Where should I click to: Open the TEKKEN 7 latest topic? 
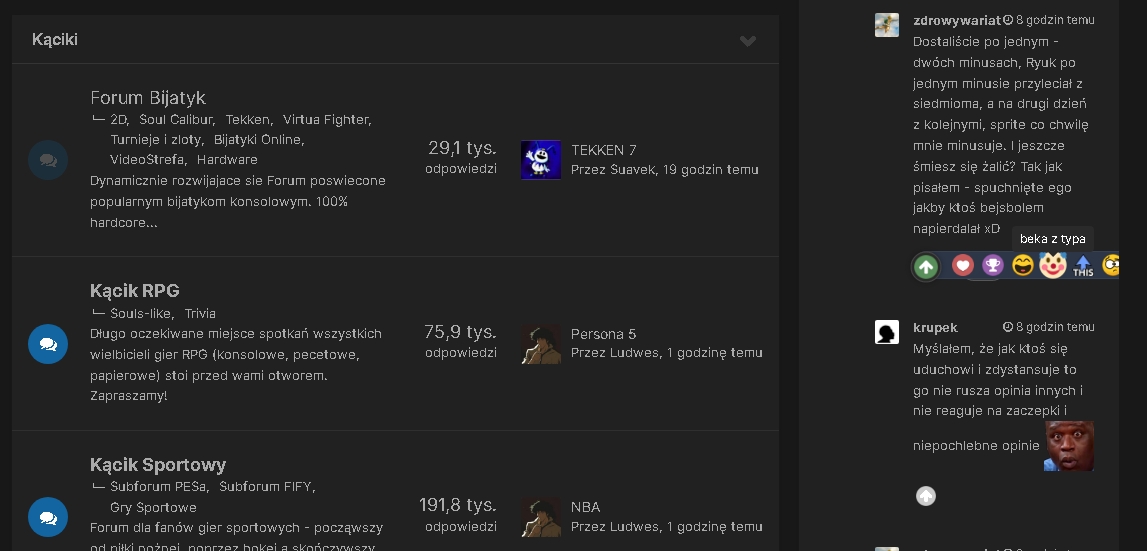(x=603, y=150)
